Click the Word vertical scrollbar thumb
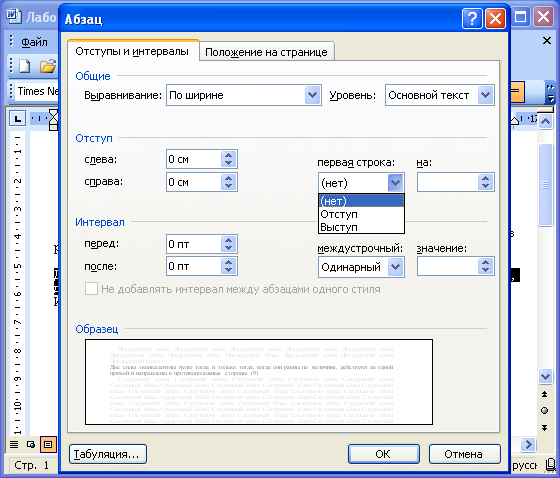 pyautogui.click(x=545, y=185)
